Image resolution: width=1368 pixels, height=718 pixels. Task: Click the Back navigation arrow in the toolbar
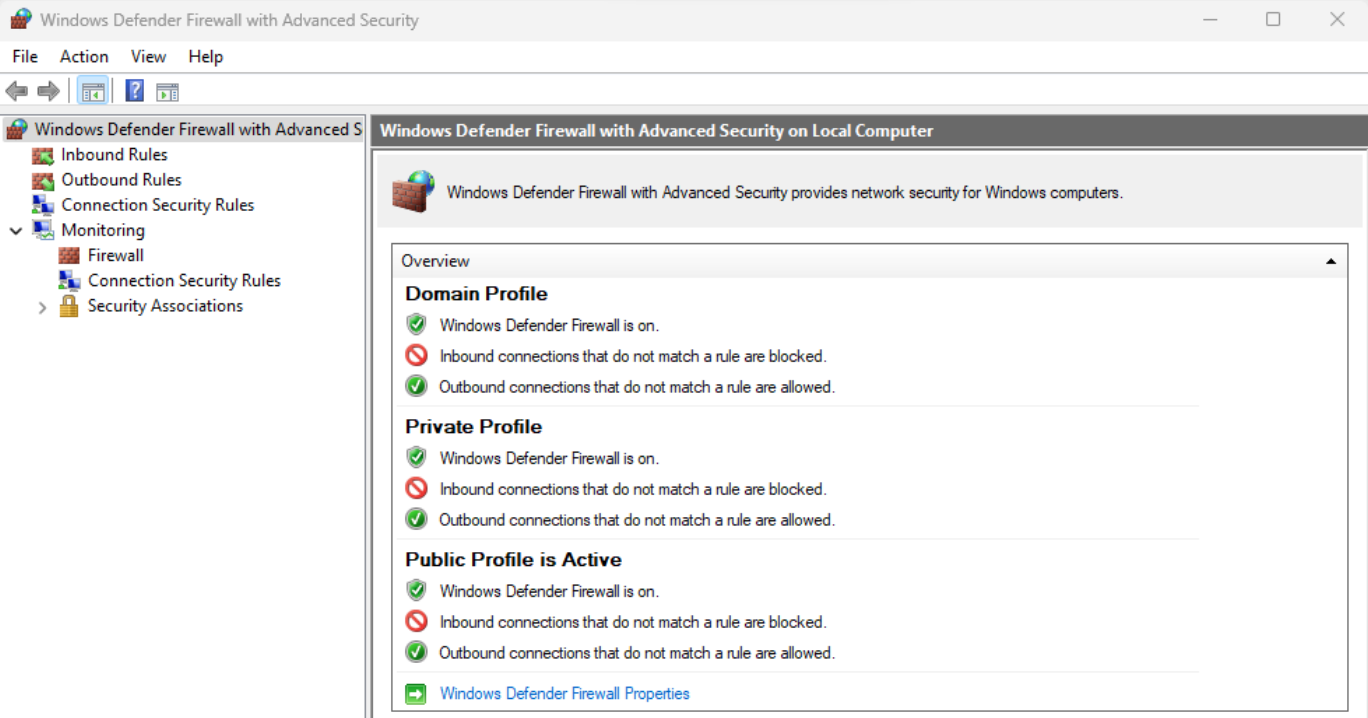(x=16, y=90)
